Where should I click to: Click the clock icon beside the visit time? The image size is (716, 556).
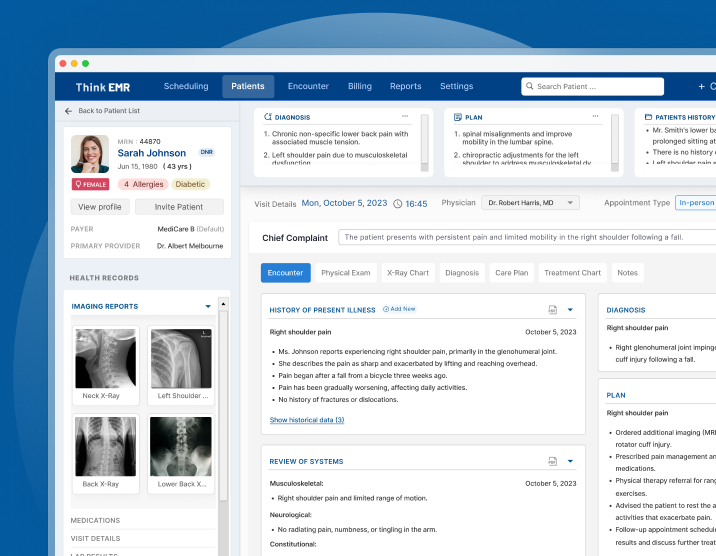398,204
